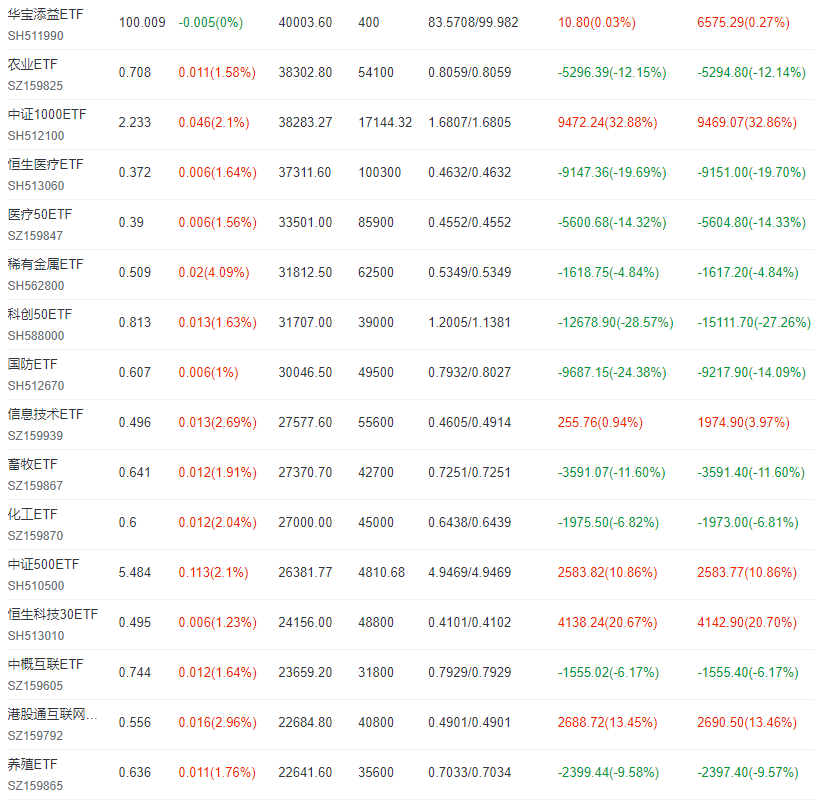814x800 pixels.
Task: Click profit 6575.29(0.27%)
Action: point(743,22)
